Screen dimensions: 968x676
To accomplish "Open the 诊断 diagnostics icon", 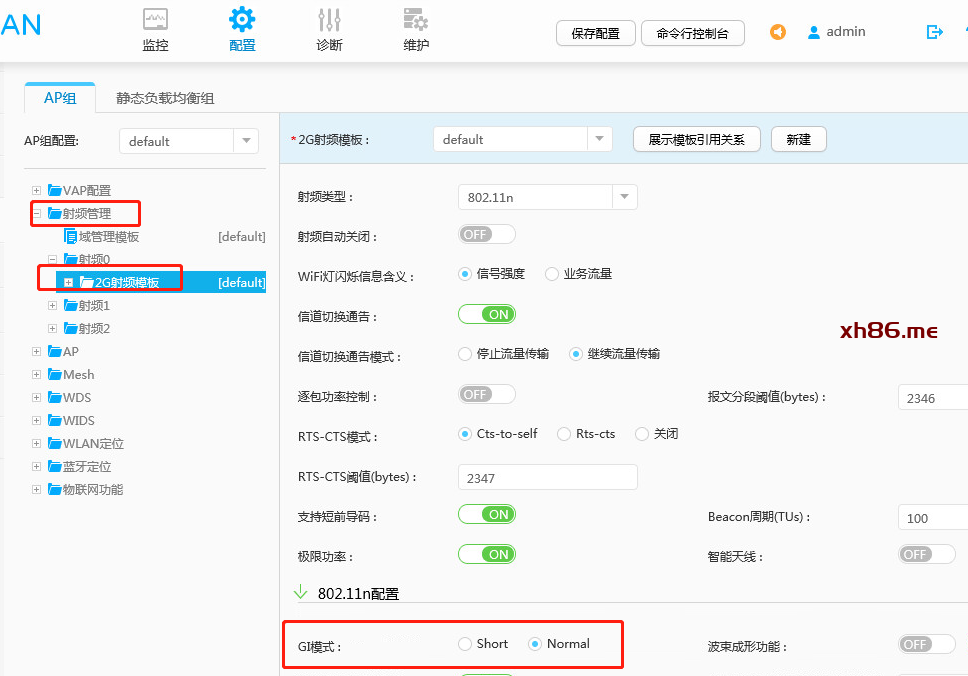I will pos(329,19).
